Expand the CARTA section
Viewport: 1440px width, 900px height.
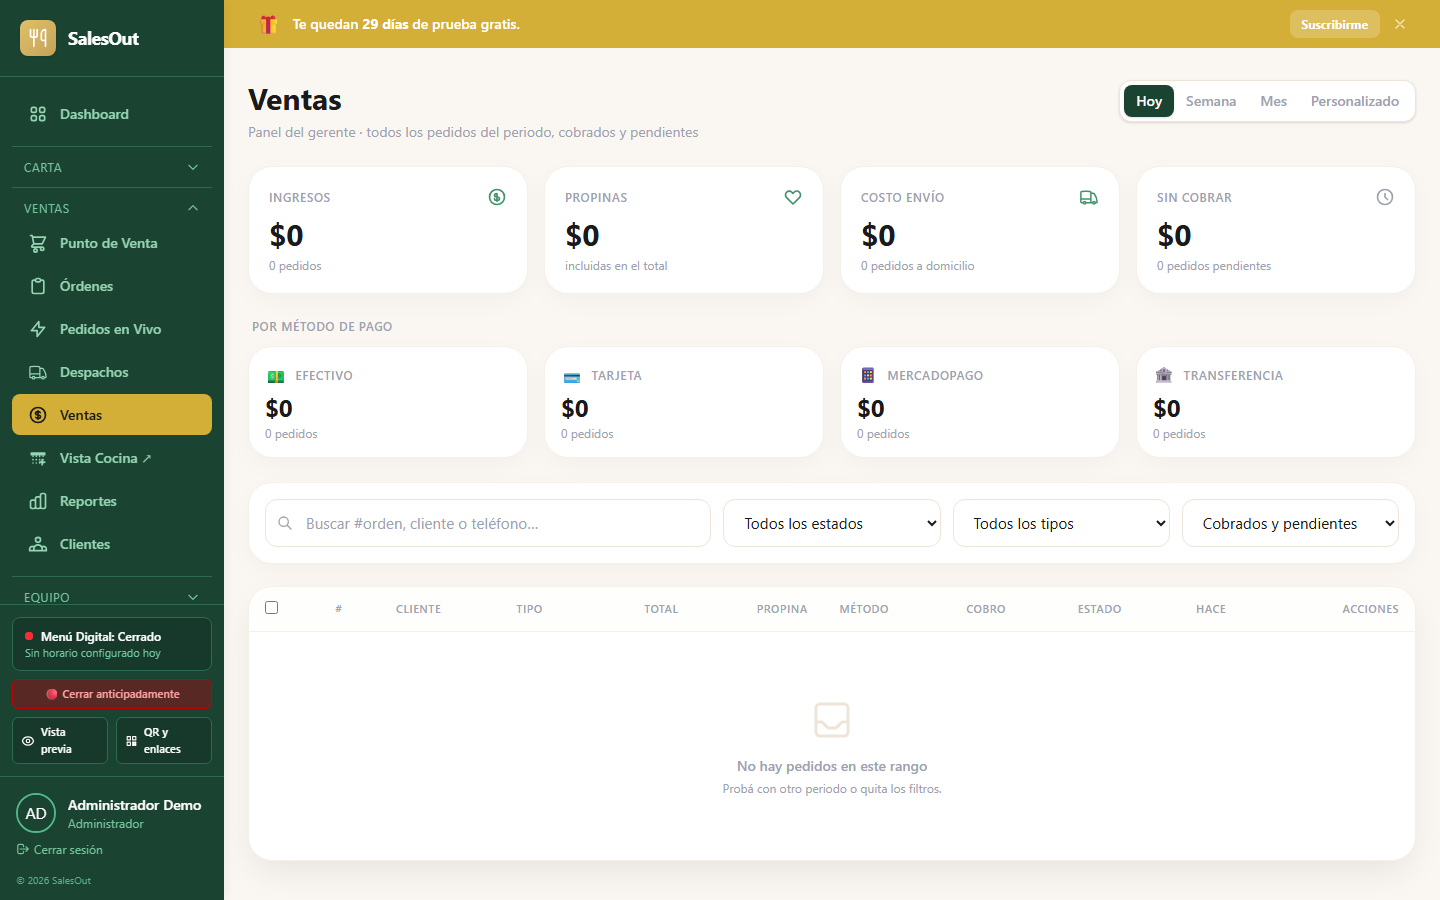pyautogui.click(x=112, y=167)
